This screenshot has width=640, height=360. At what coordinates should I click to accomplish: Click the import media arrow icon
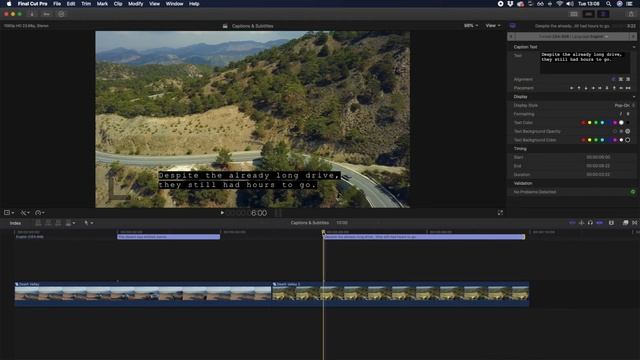[x=32, y=14]
